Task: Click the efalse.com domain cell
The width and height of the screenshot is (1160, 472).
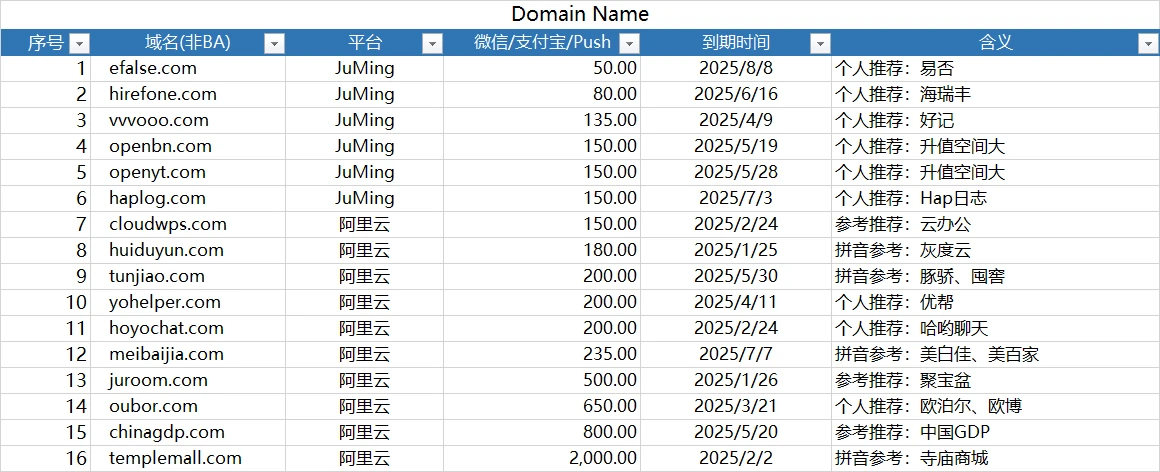Action: [x=153, y=68]
